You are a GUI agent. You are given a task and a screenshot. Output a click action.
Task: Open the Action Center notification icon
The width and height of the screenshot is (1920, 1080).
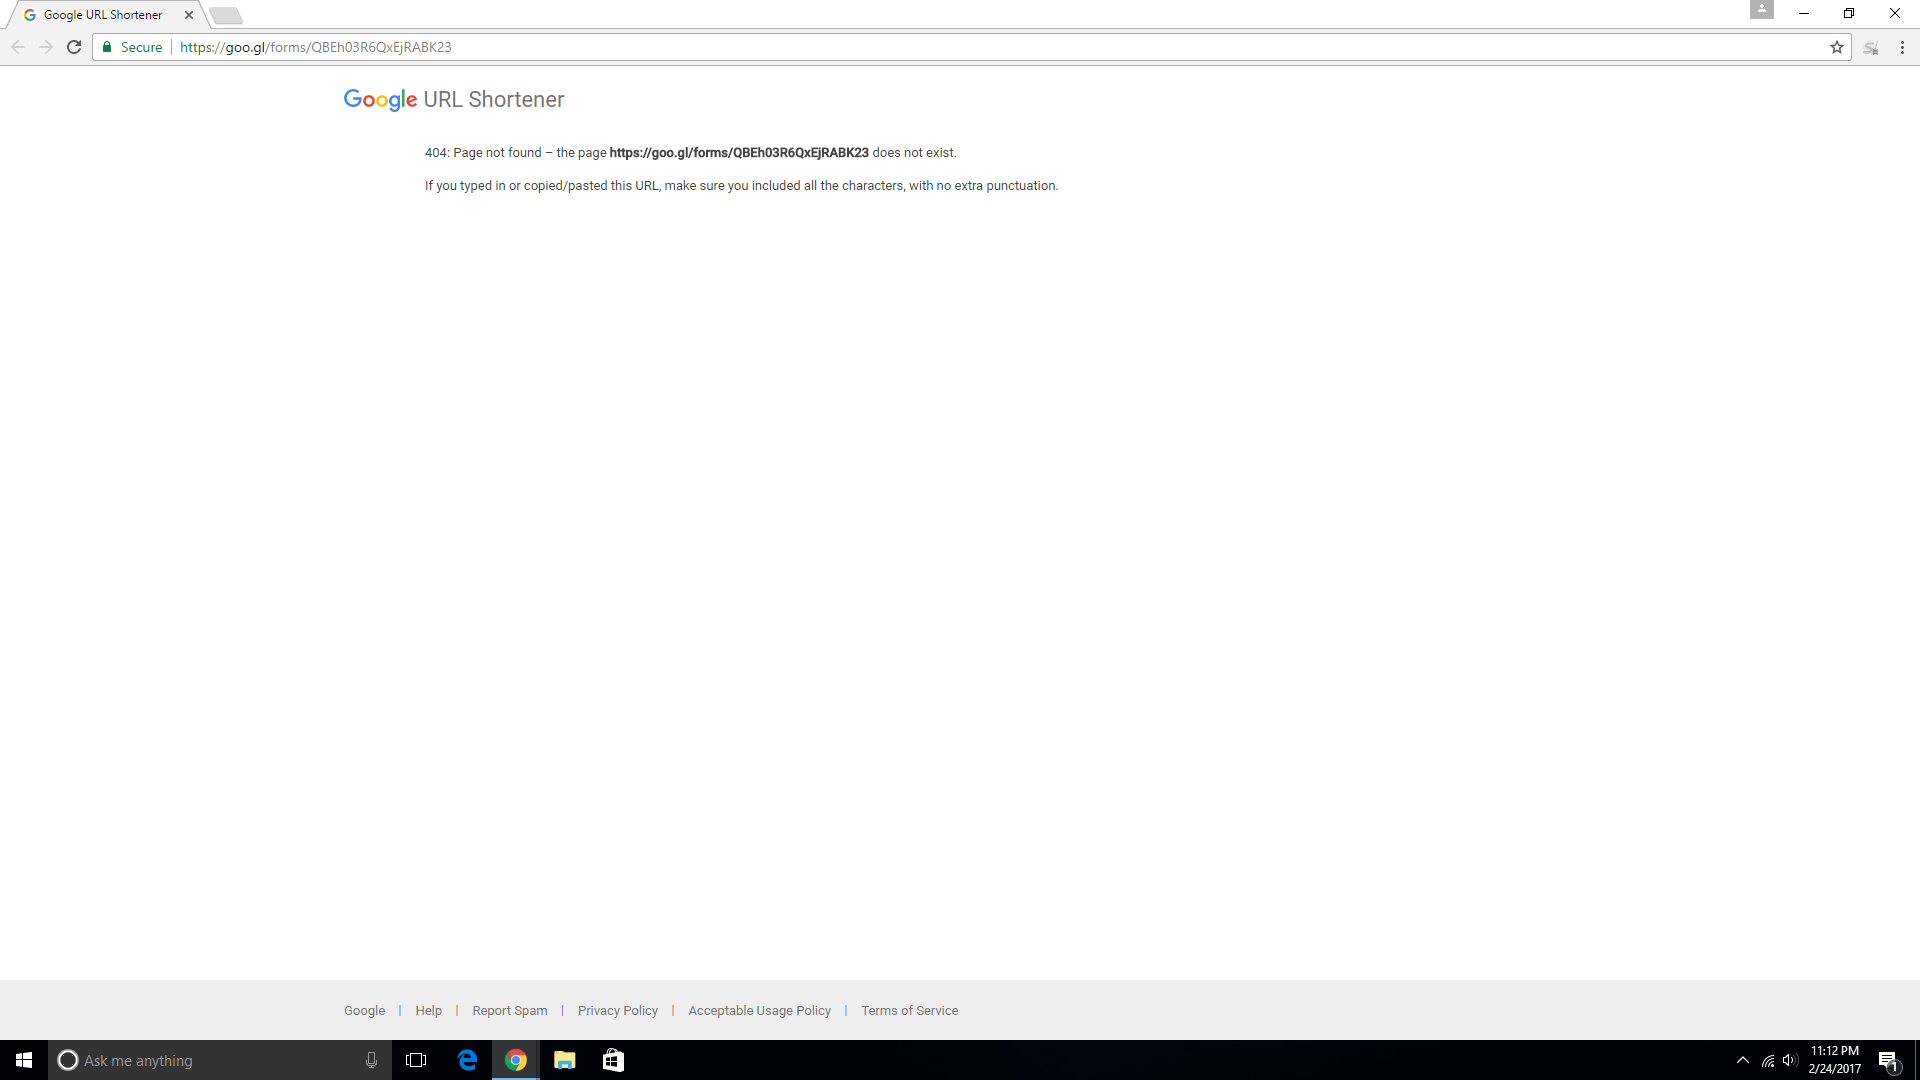[1889, 1060]
